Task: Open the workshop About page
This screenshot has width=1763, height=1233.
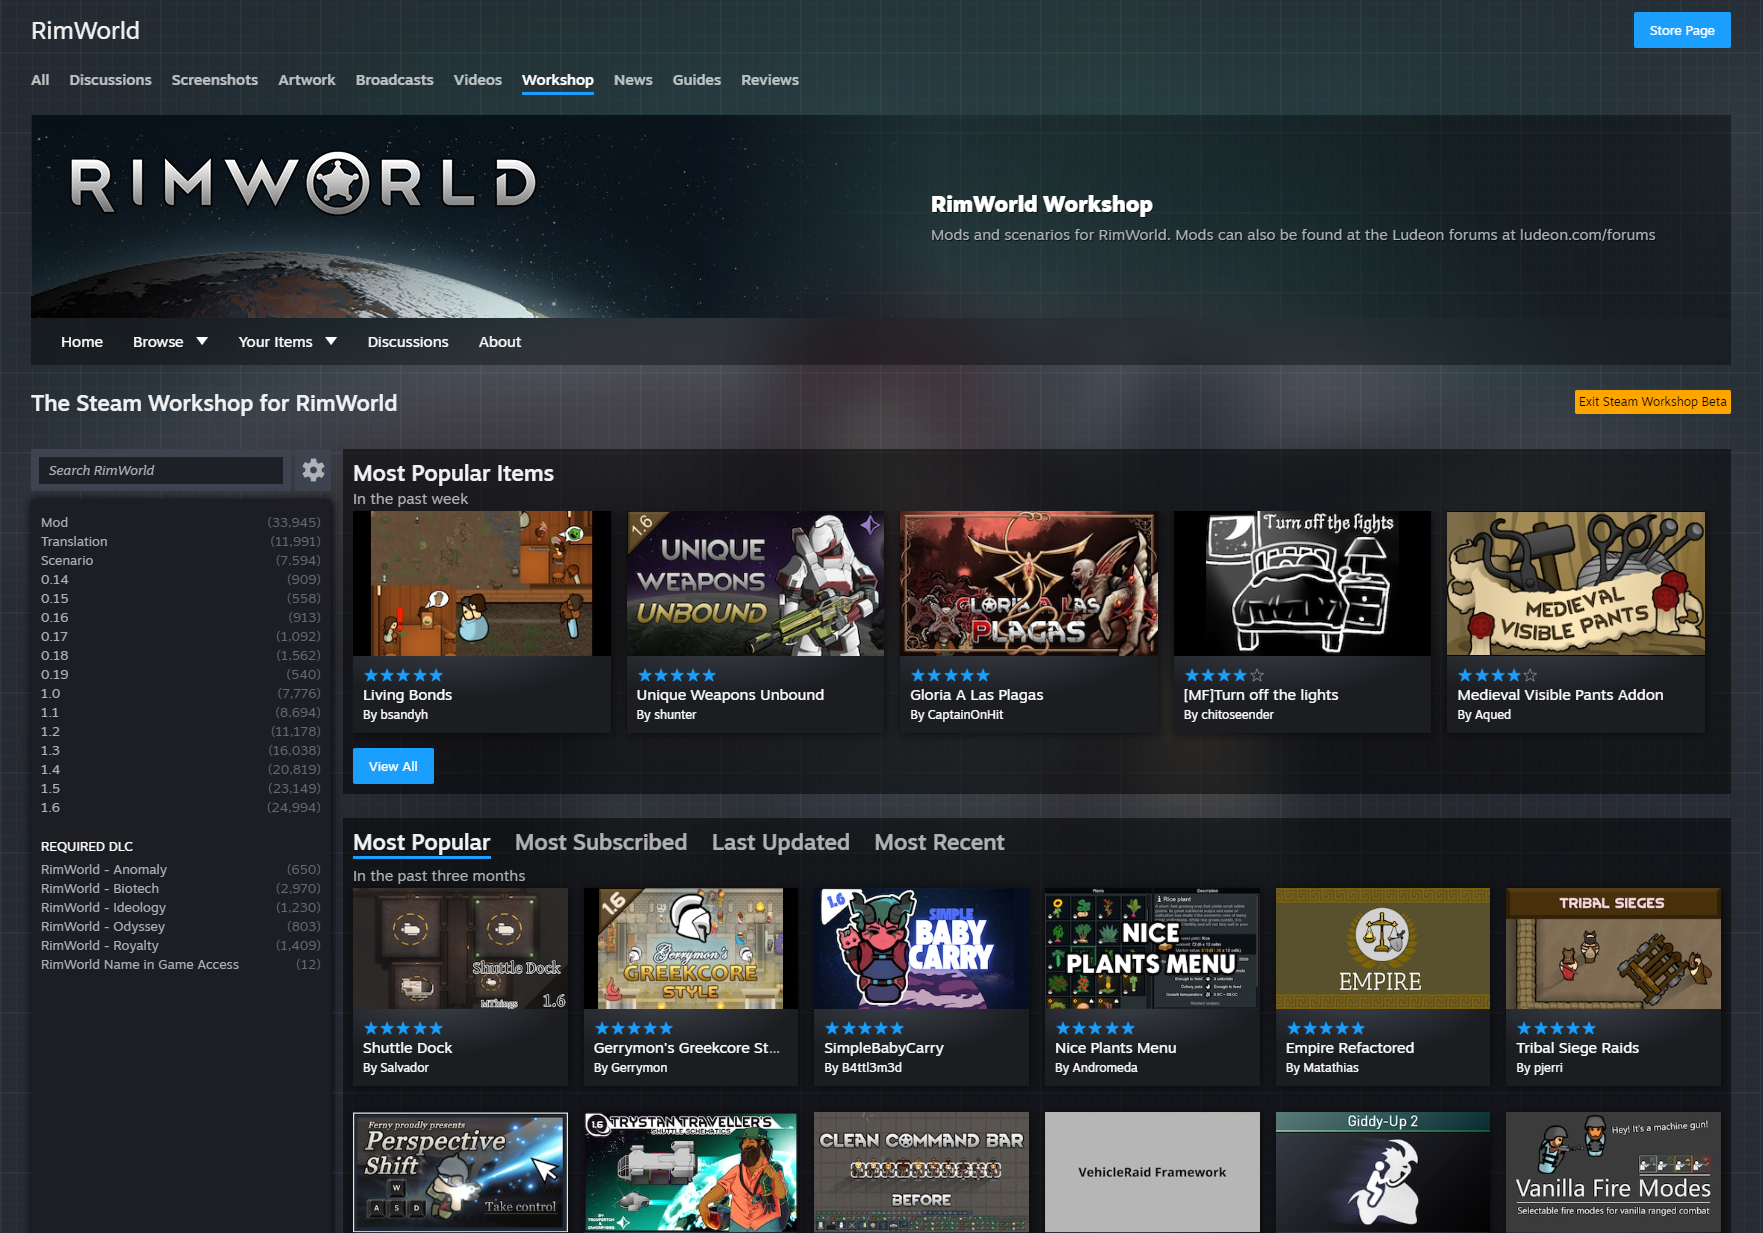Action: point(500,342)
